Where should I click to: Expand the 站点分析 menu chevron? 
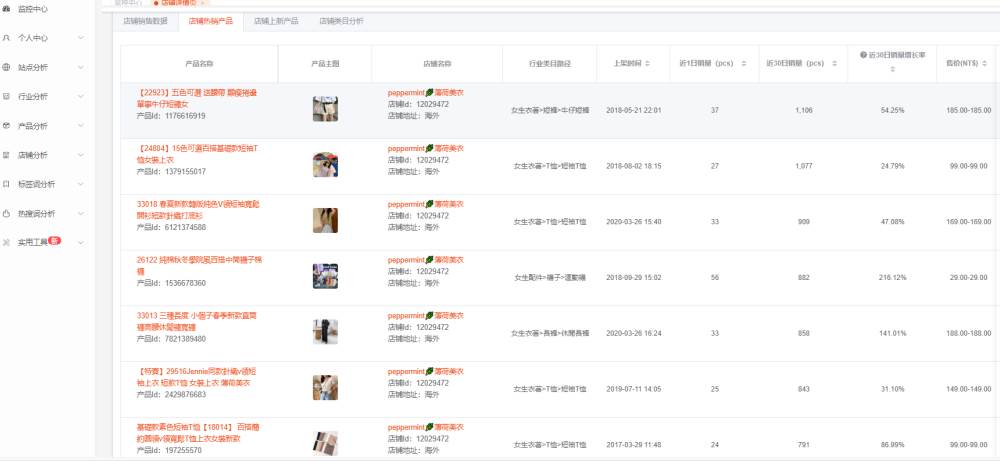(x=81, y=67)
